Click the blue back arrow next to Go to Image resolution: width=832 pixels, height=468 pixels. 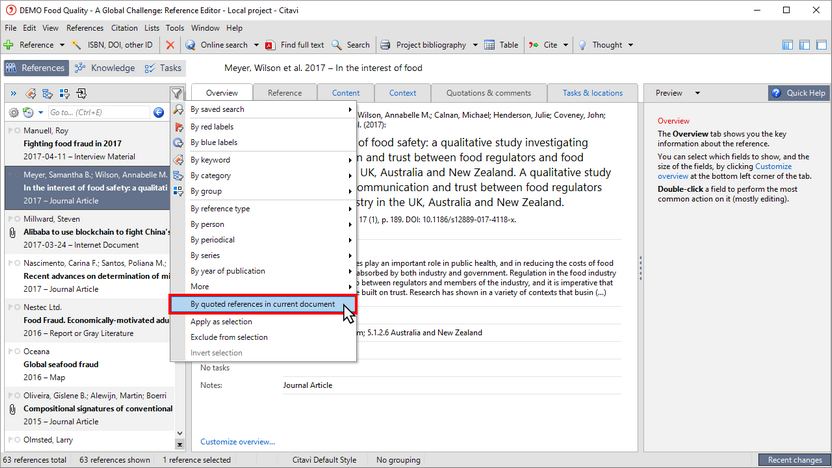158,112
